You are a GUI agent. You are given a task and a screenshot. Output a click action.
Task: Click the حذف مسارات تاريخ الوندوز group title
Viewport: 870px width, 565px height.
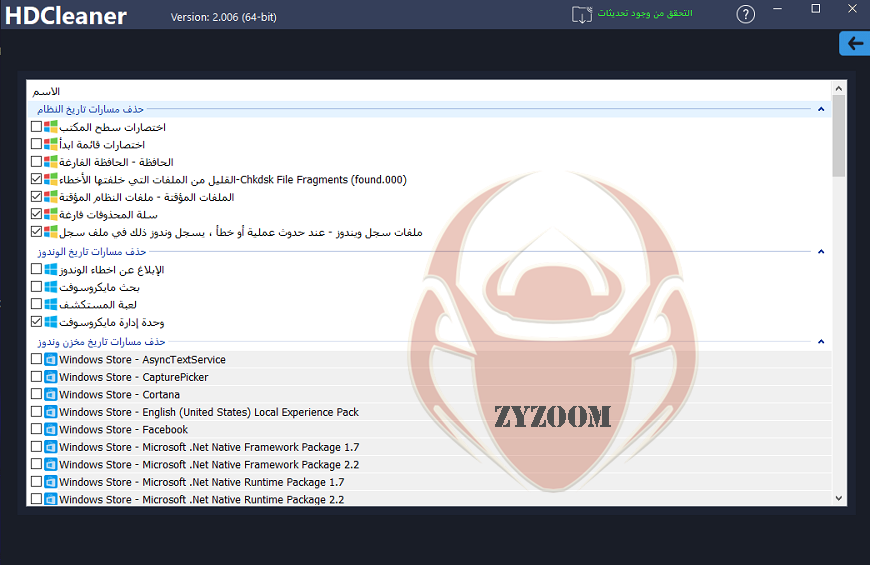coord(92,251)
